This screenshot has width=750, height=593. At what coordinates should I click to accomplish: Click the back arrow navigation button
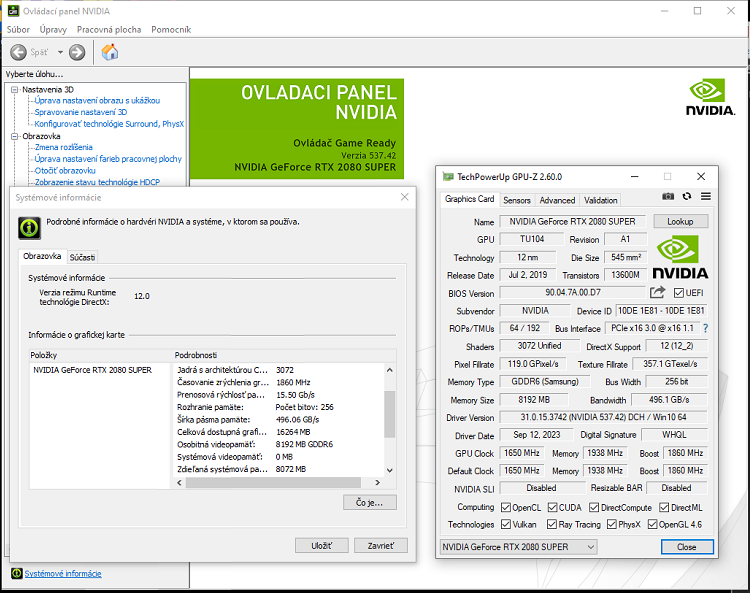19,52
